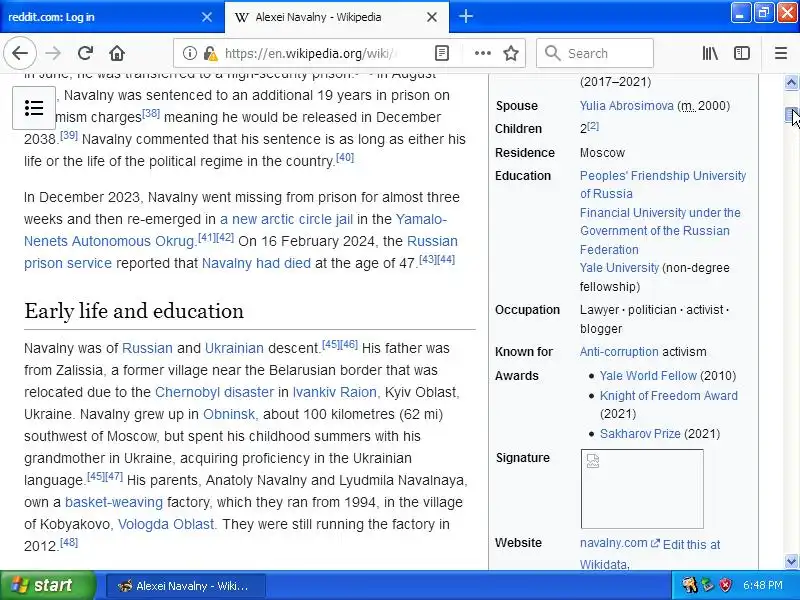Open the Sakharov Prize link
Screen dimensions: 800x600
pyautogui.click(x=640, y=434)
